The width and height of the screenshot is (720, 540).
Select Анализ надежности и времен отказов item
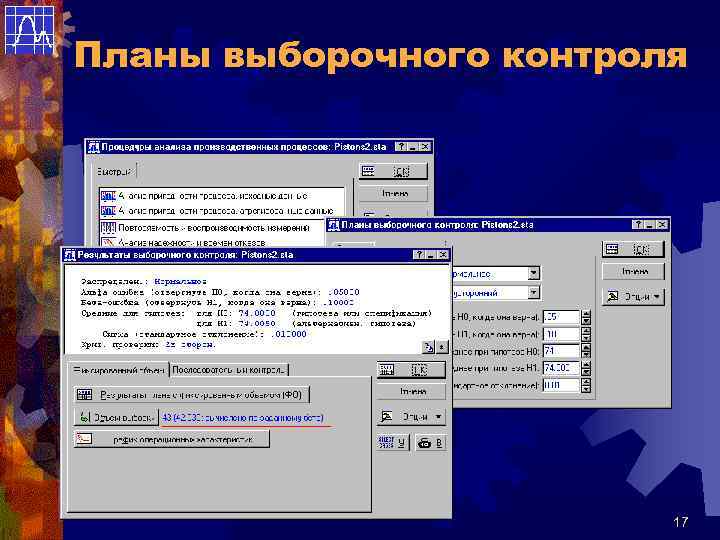213,242
